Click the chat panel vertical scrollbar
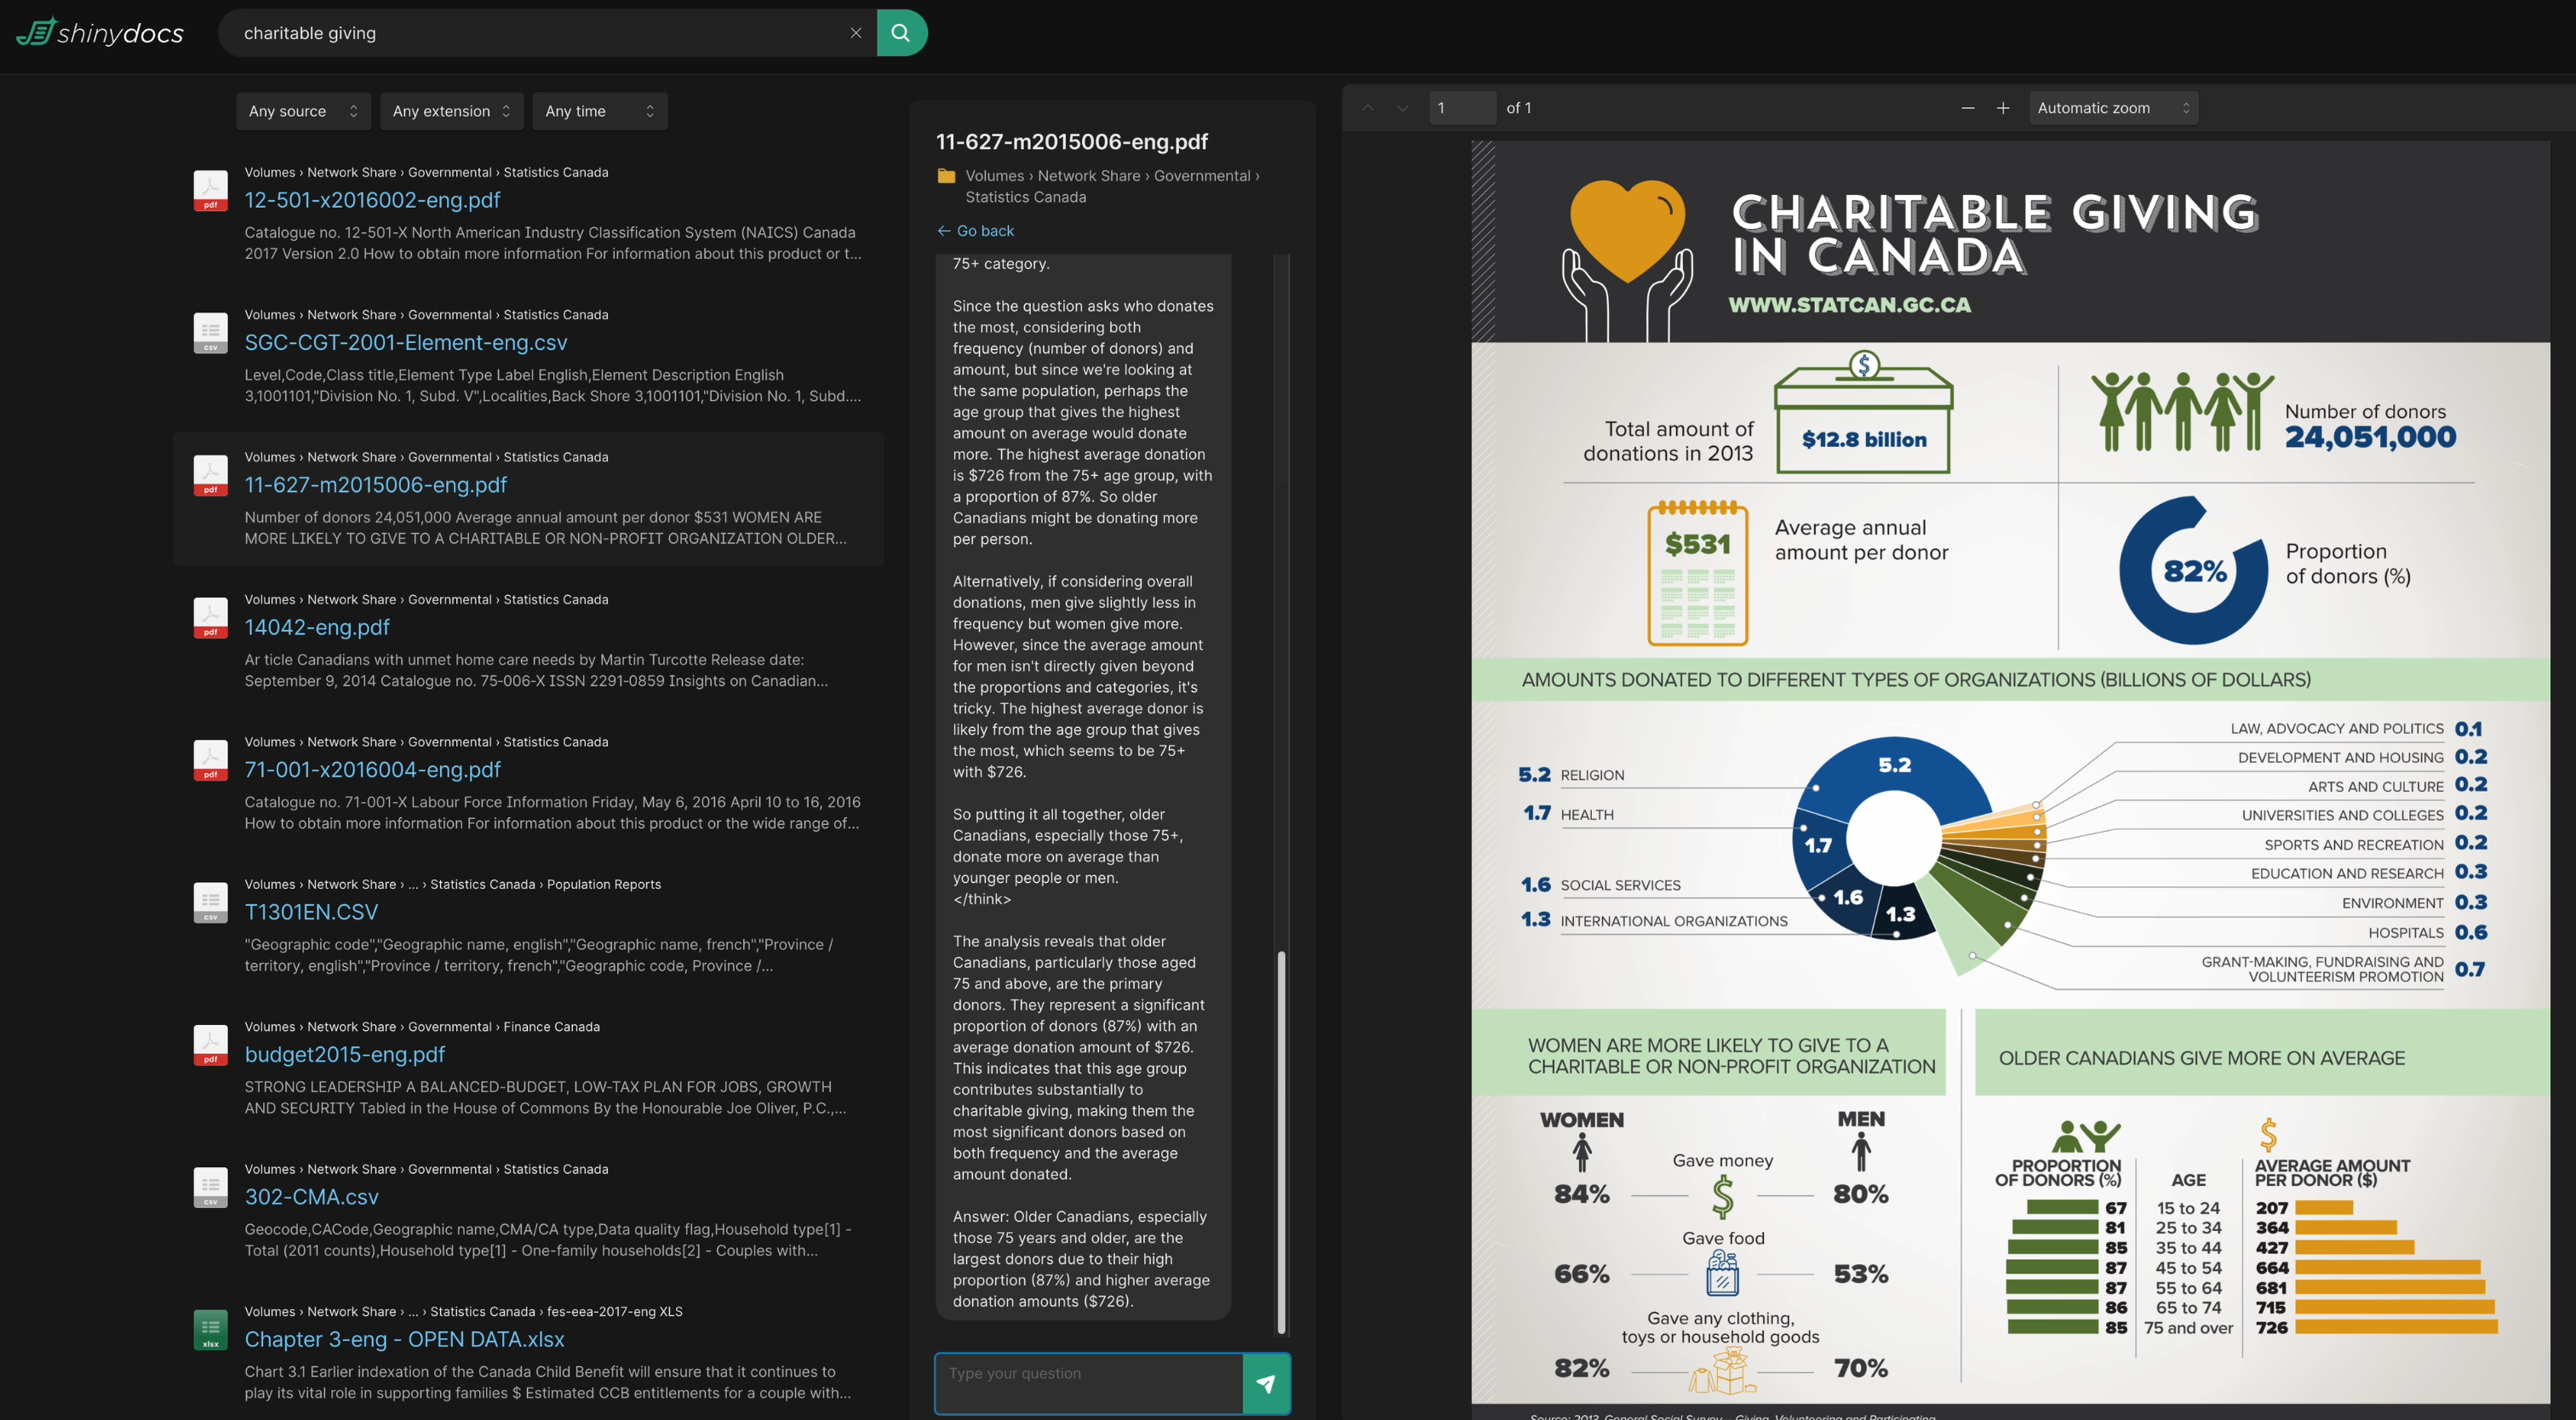Image resolution: width=2576 pixels, height=1420 pixels. 1281,1140
